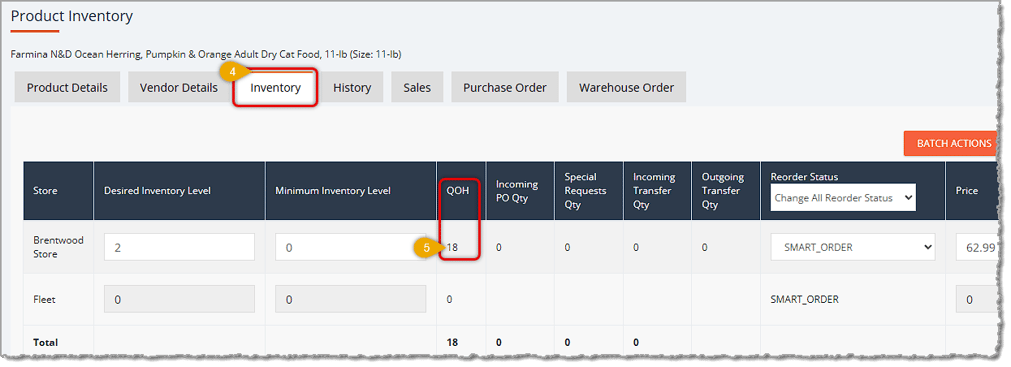Open Change All Reorder Status dropdown
The height and width of the screenshot is (367, 1011).
coord(843,198)
